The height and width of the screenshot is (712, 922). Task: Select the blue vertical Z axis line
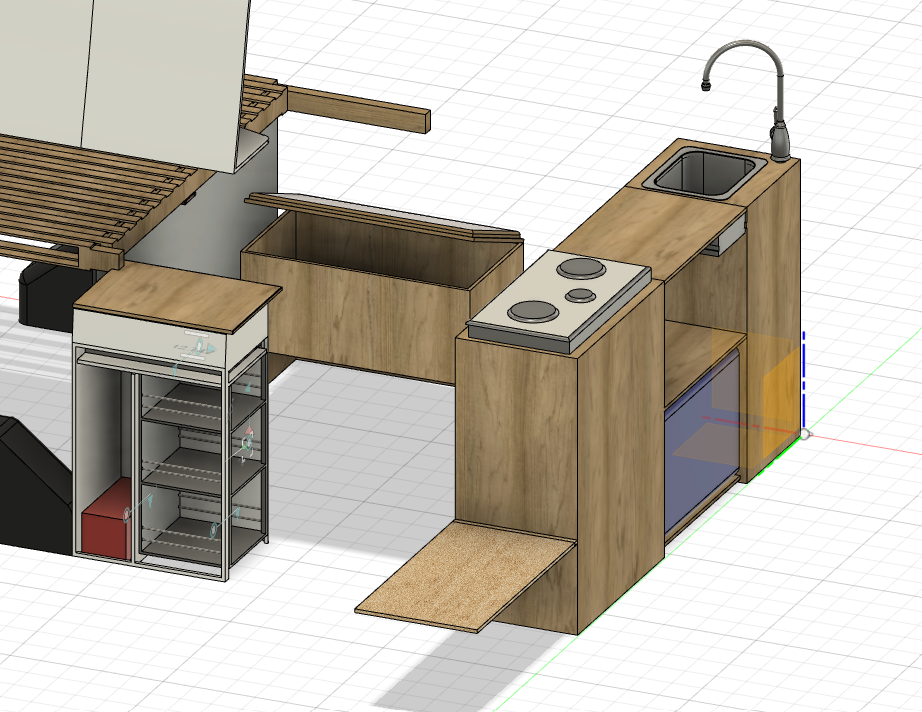[x=804, y=380]
